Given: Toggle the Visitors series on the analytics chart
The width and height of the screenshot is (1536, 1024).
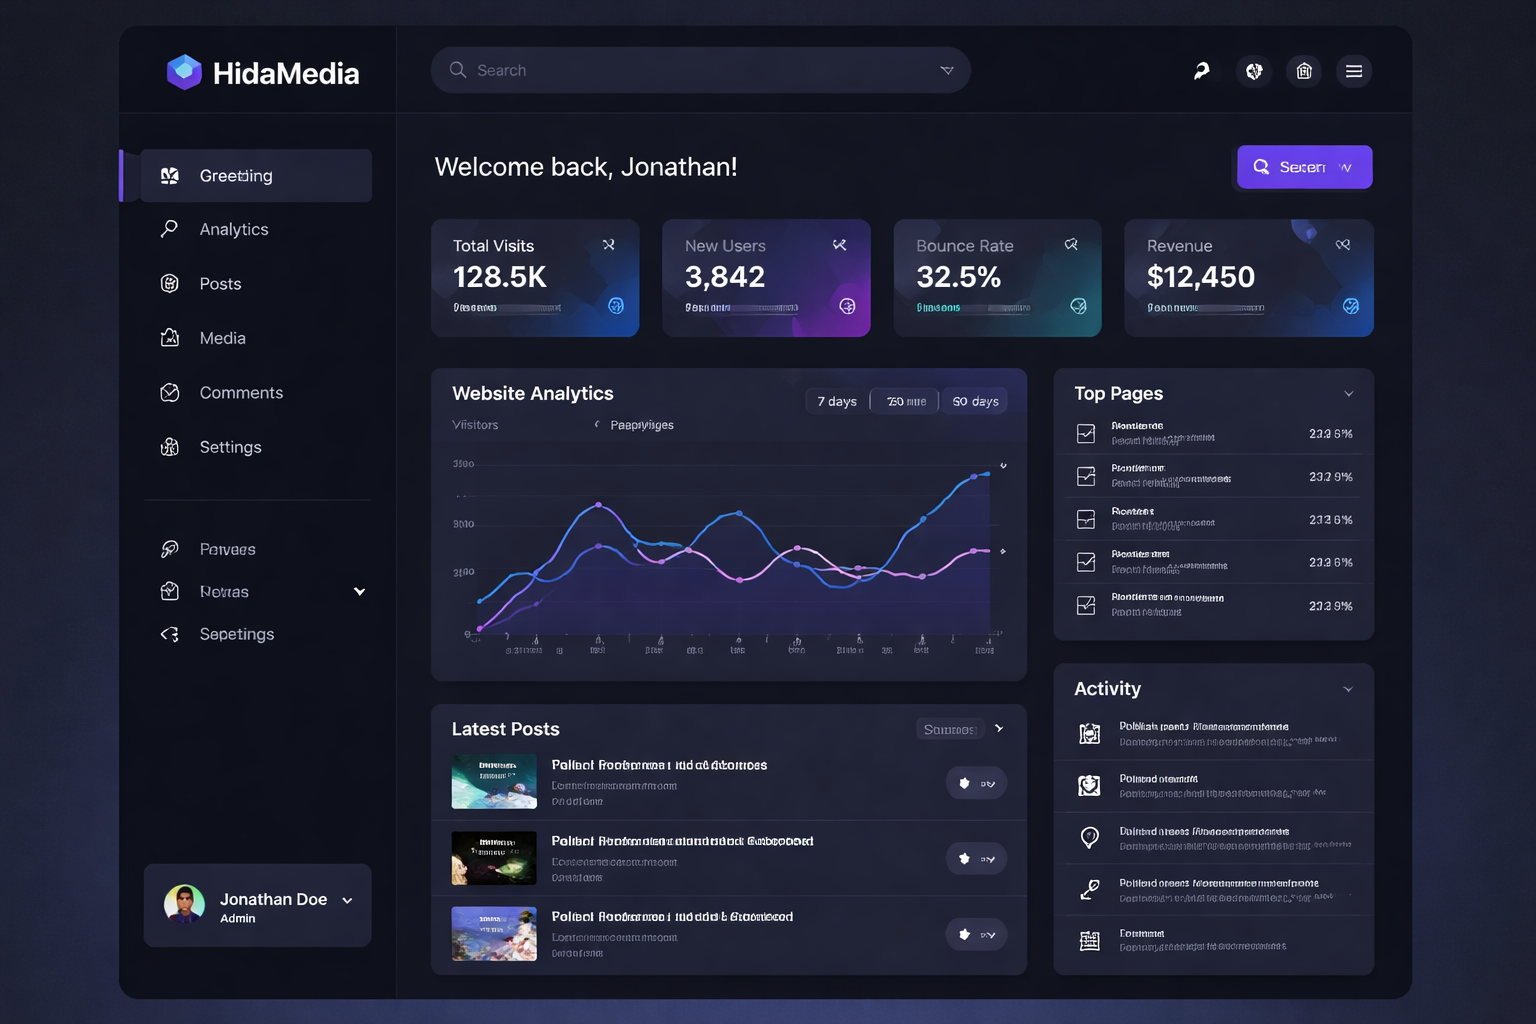Looking at the screenshot, I should (x=474, y=424).
